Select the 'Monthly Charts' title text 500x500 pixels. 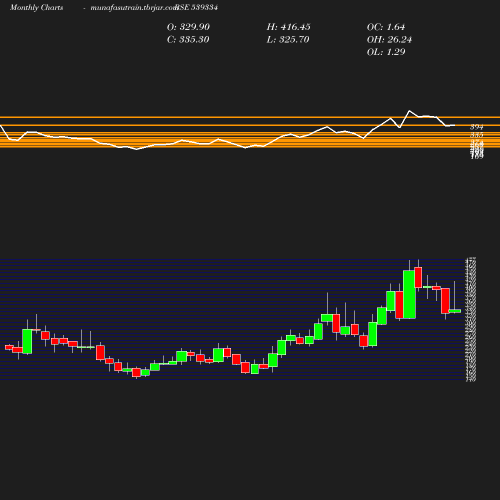37,7
